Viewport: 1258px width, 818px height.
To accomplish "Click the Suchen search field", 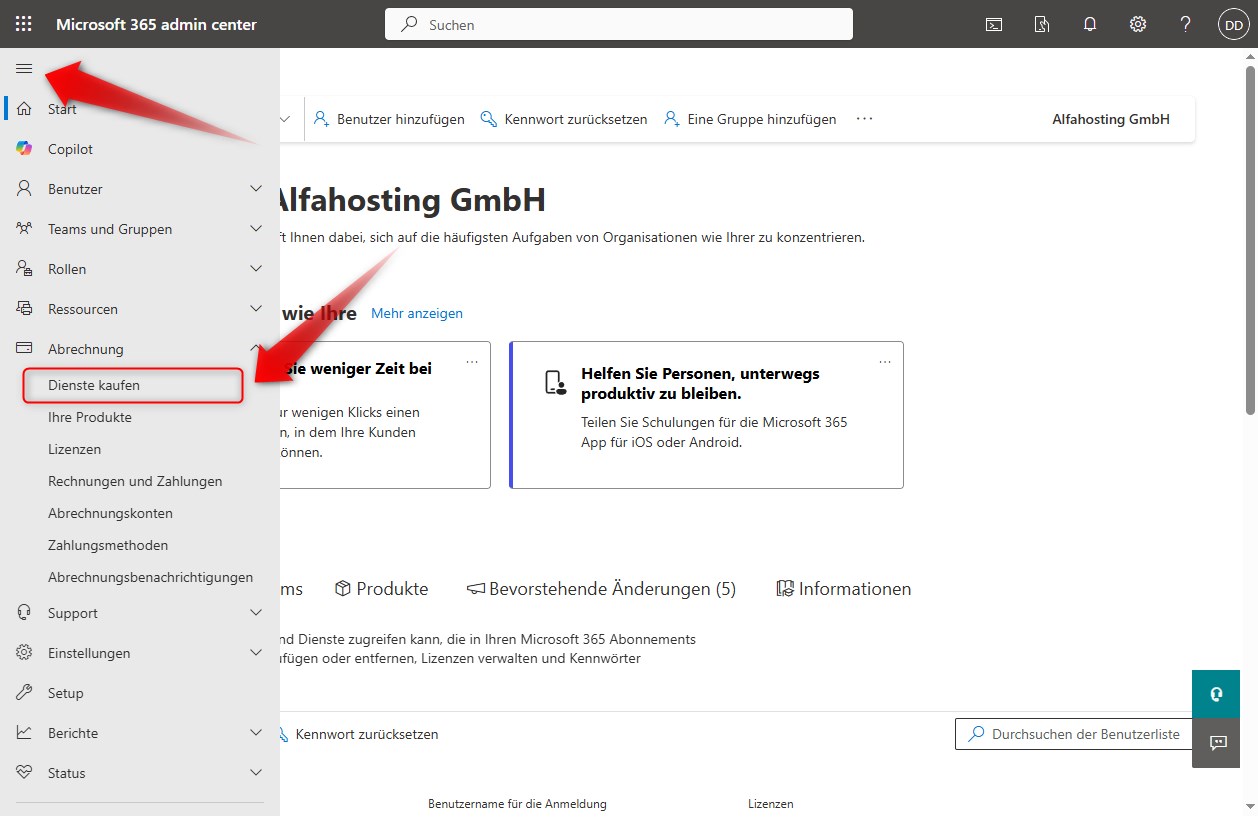I will (619, 24).
